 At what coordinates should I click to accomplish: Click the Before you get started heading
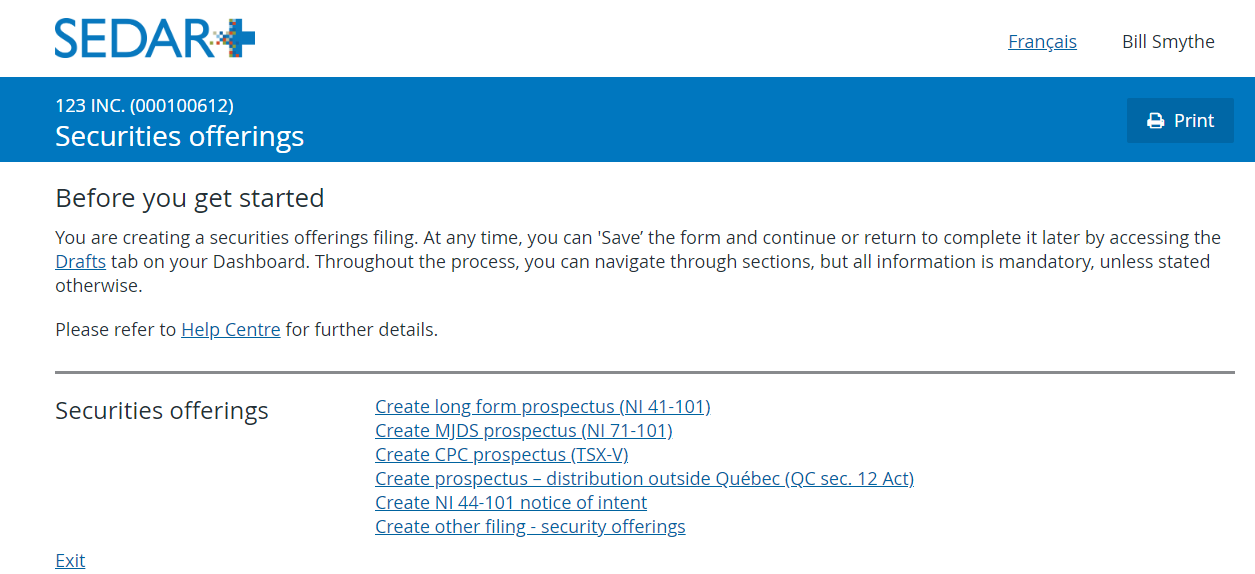(x=190, y=198)
